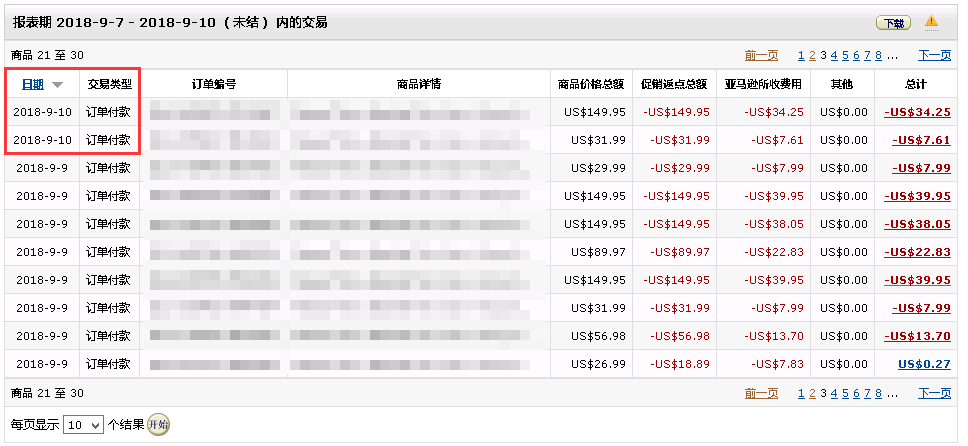Open page 5 in the top pagination

point(845,56)
